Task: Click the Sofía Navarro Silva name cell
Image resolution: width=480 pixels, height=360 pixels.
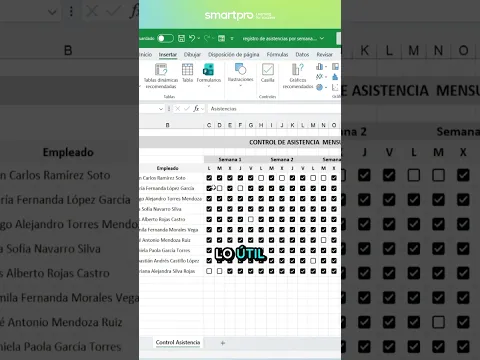Action: coord(171,209)
